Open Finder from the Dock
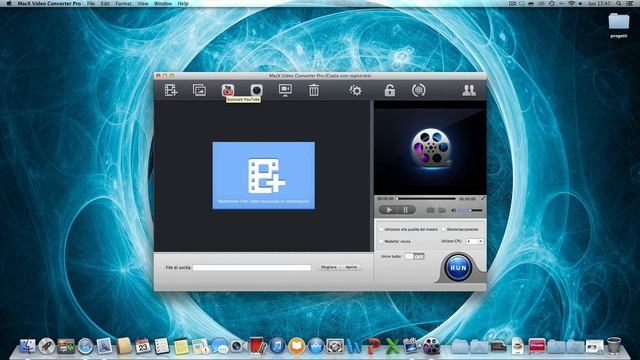Viewport: 640px width, 360px height. click(27, 347)
